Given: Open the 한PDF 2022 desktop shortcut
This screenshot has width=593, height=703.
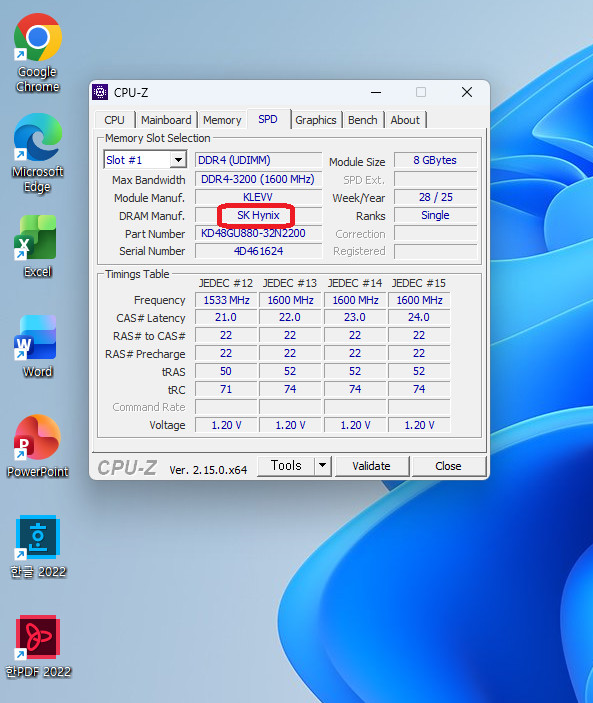Looking at the screenshot, I should coord(38,647).
